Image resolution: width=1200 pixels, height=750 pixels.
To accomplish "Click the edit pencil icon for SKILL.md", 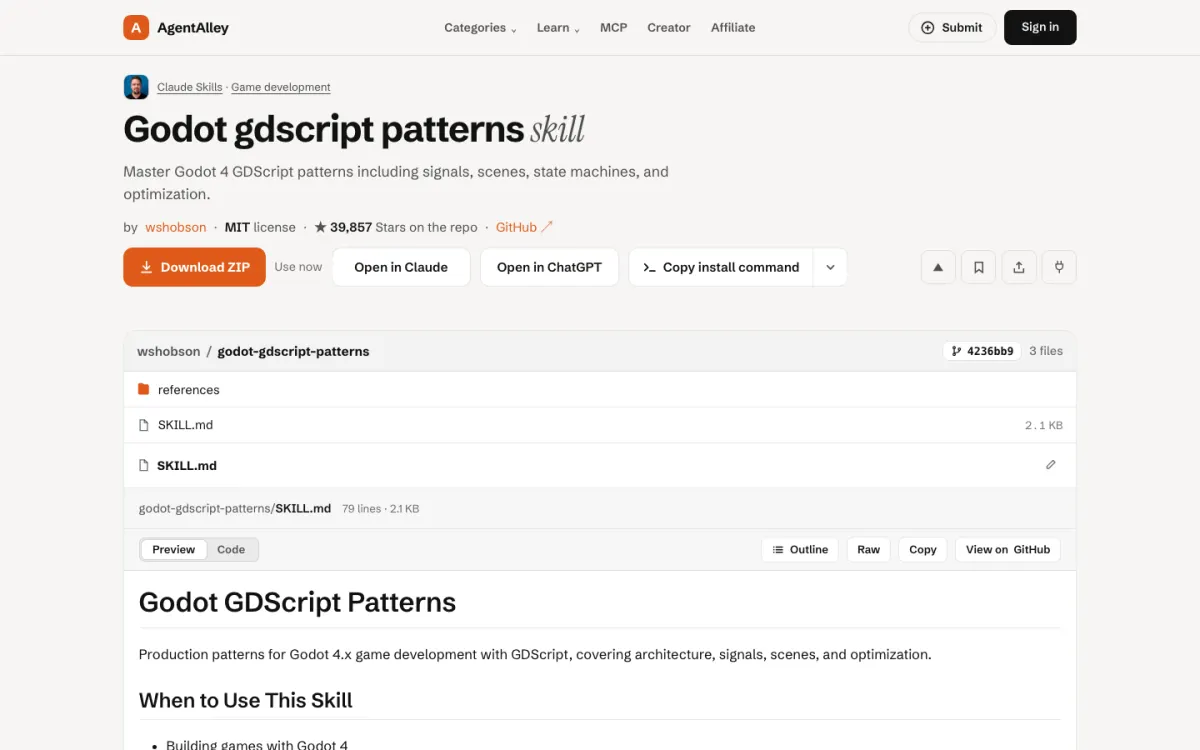I will (x=1051, y=465).
